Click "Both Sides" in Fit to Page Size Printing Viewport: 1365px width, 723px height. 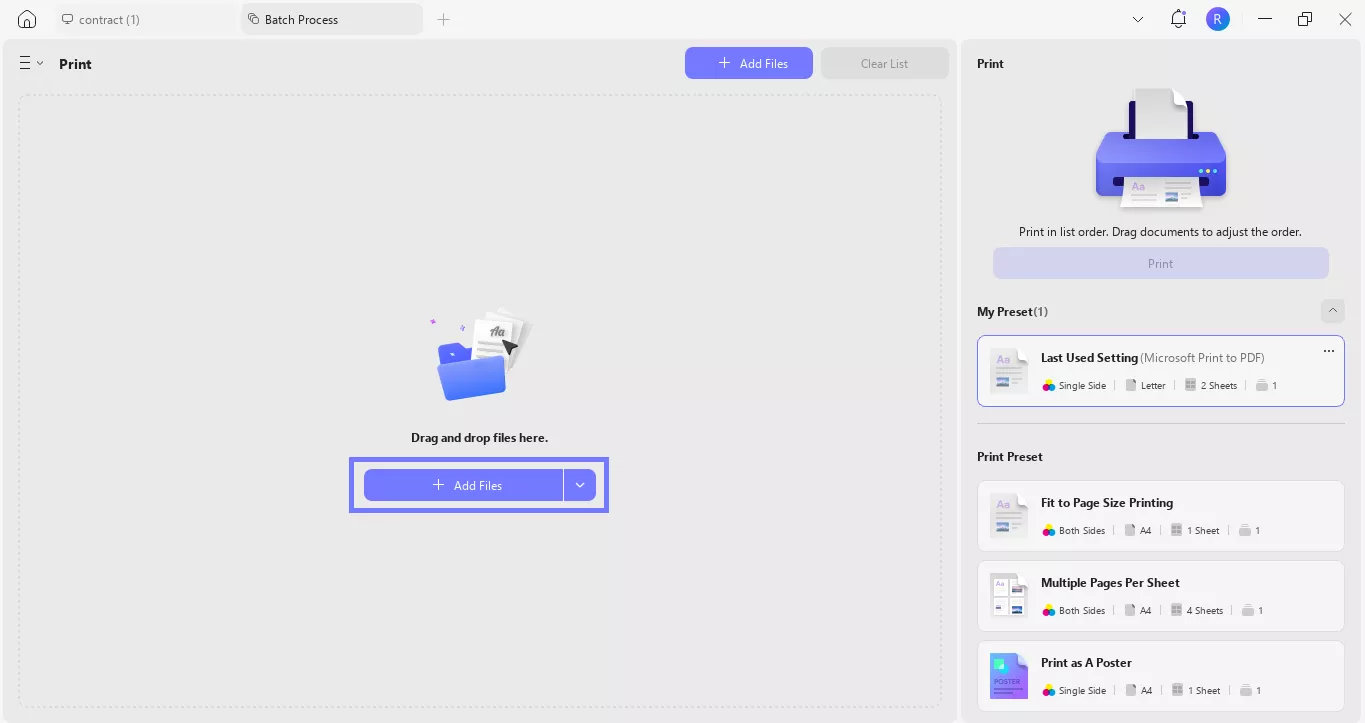click(x=1082, y=531)
